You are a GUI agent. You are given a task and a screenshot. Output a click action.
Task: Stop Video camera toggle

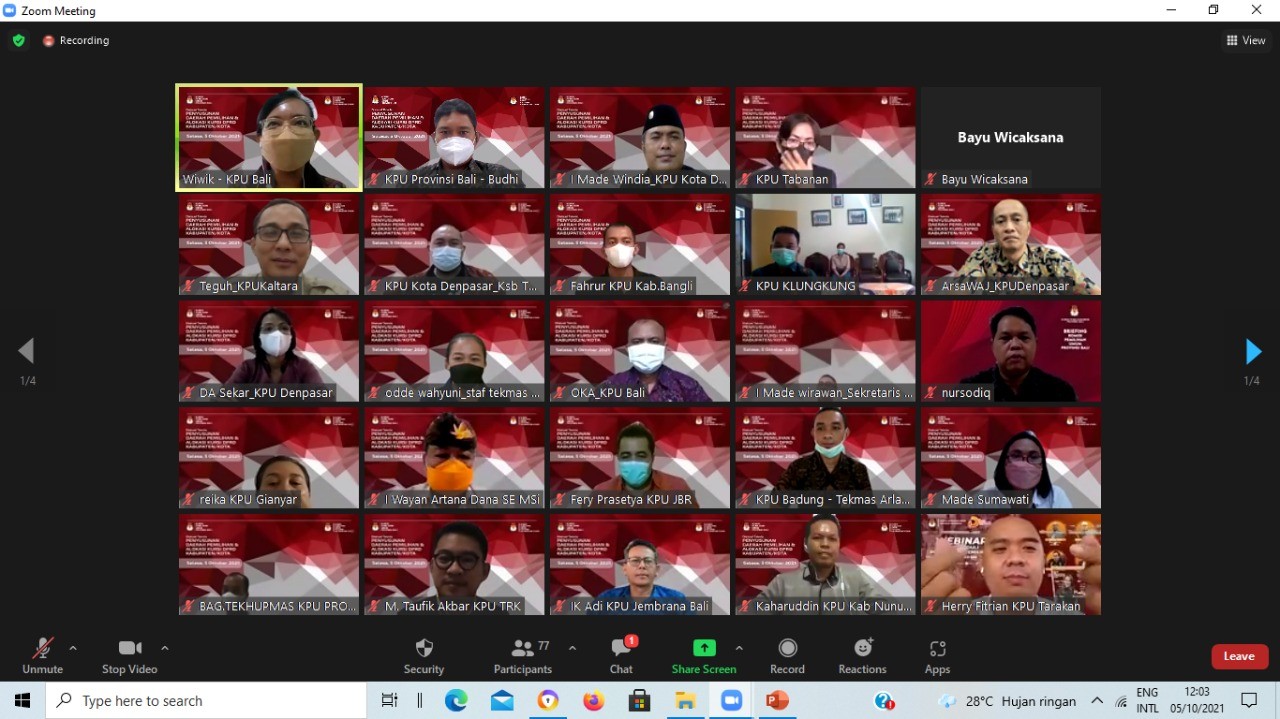[x=129, y=656]
